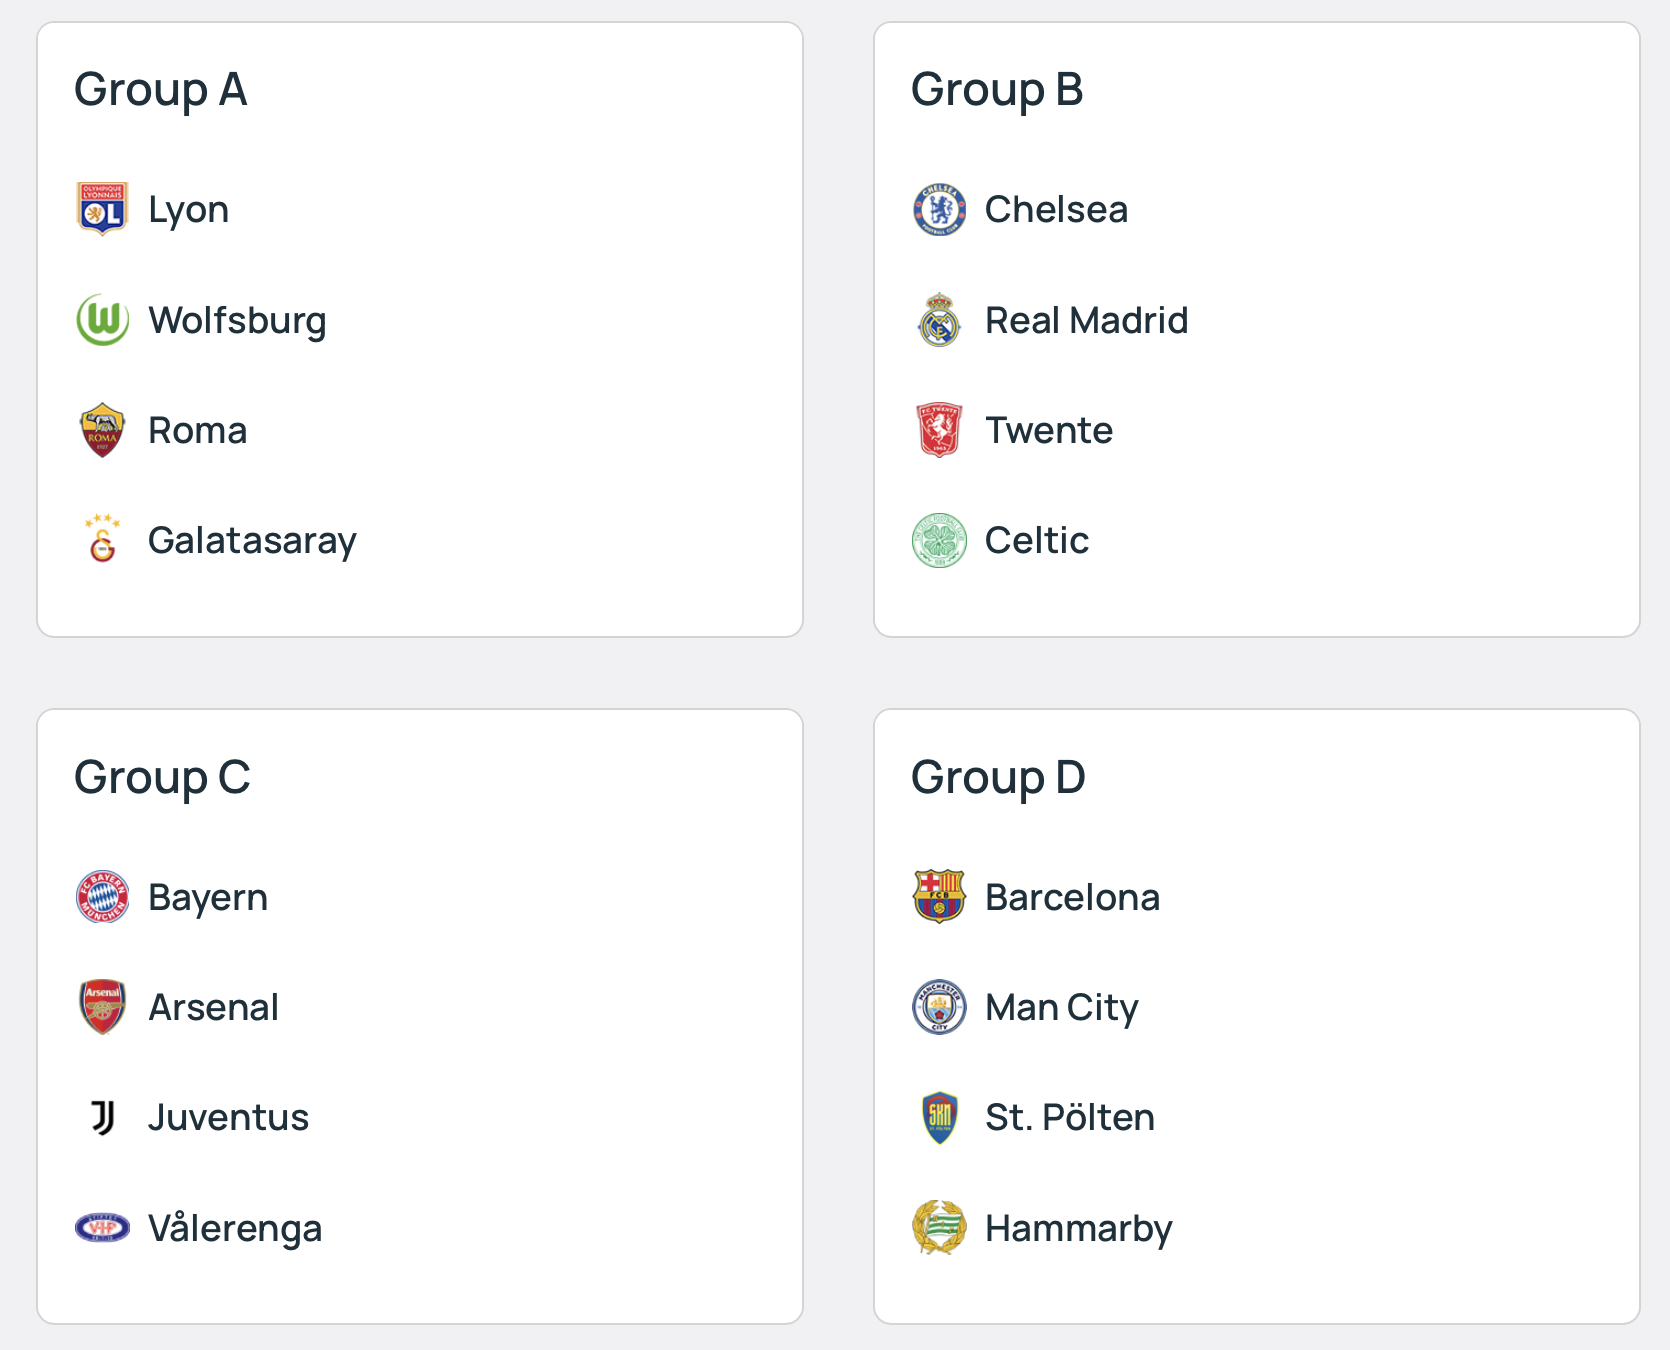Open the Juventus team link

228,1117
